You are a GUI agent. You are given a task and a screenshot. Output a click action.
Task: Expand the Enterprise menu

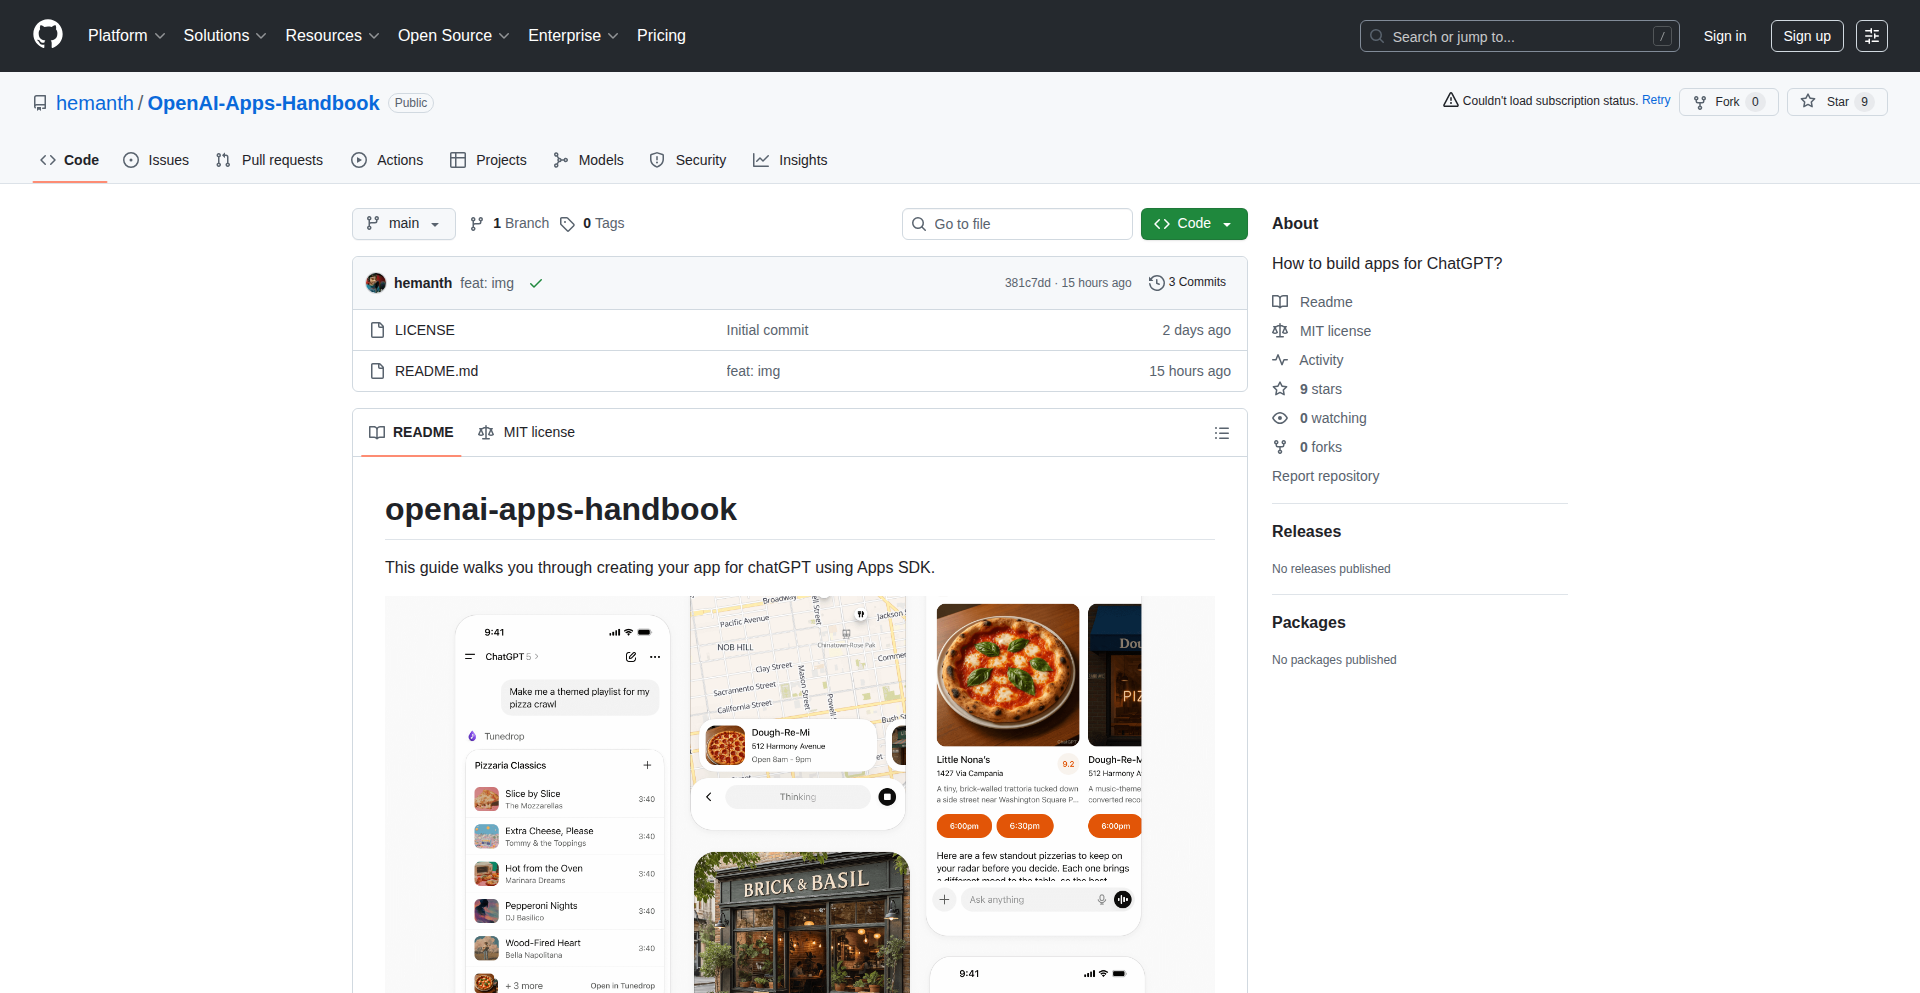point(573,36)
